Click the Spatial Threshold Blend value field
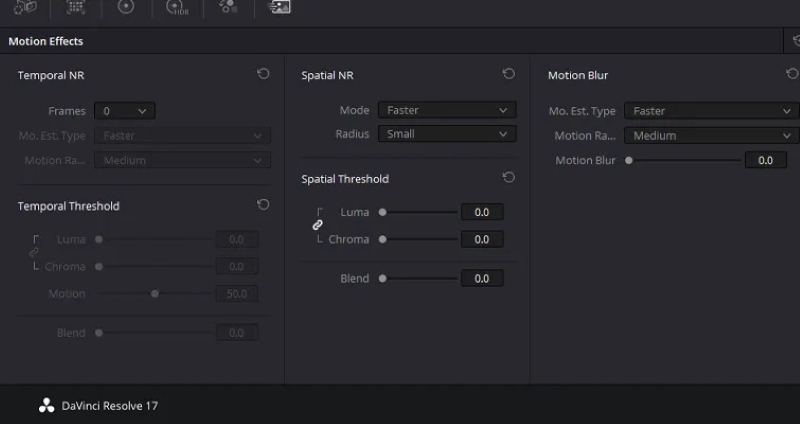This screenshot has height=424, width=800. pyautogui.click(x=482, y=279)
